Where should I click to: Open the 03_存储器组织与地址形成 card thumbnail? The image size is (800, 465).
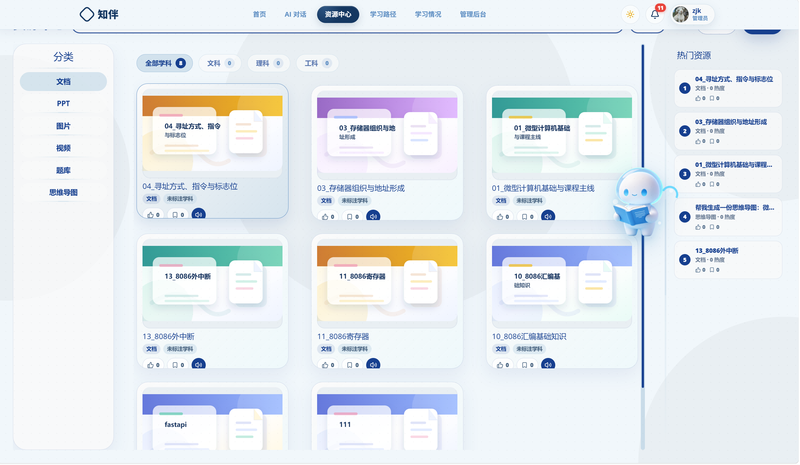(387, 136)
